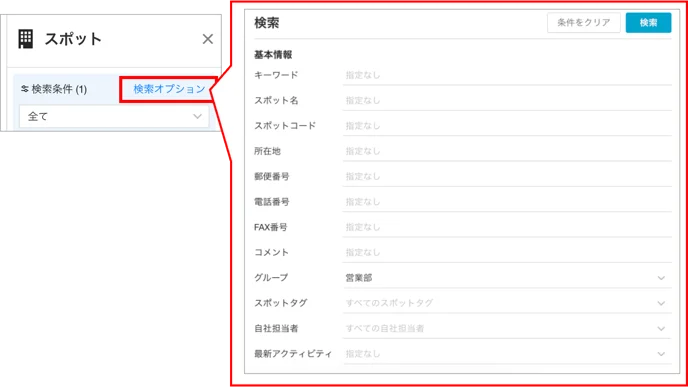Click the FAX番号 input field
This screenshot has height=387, width=688.
tap(507, 227)
